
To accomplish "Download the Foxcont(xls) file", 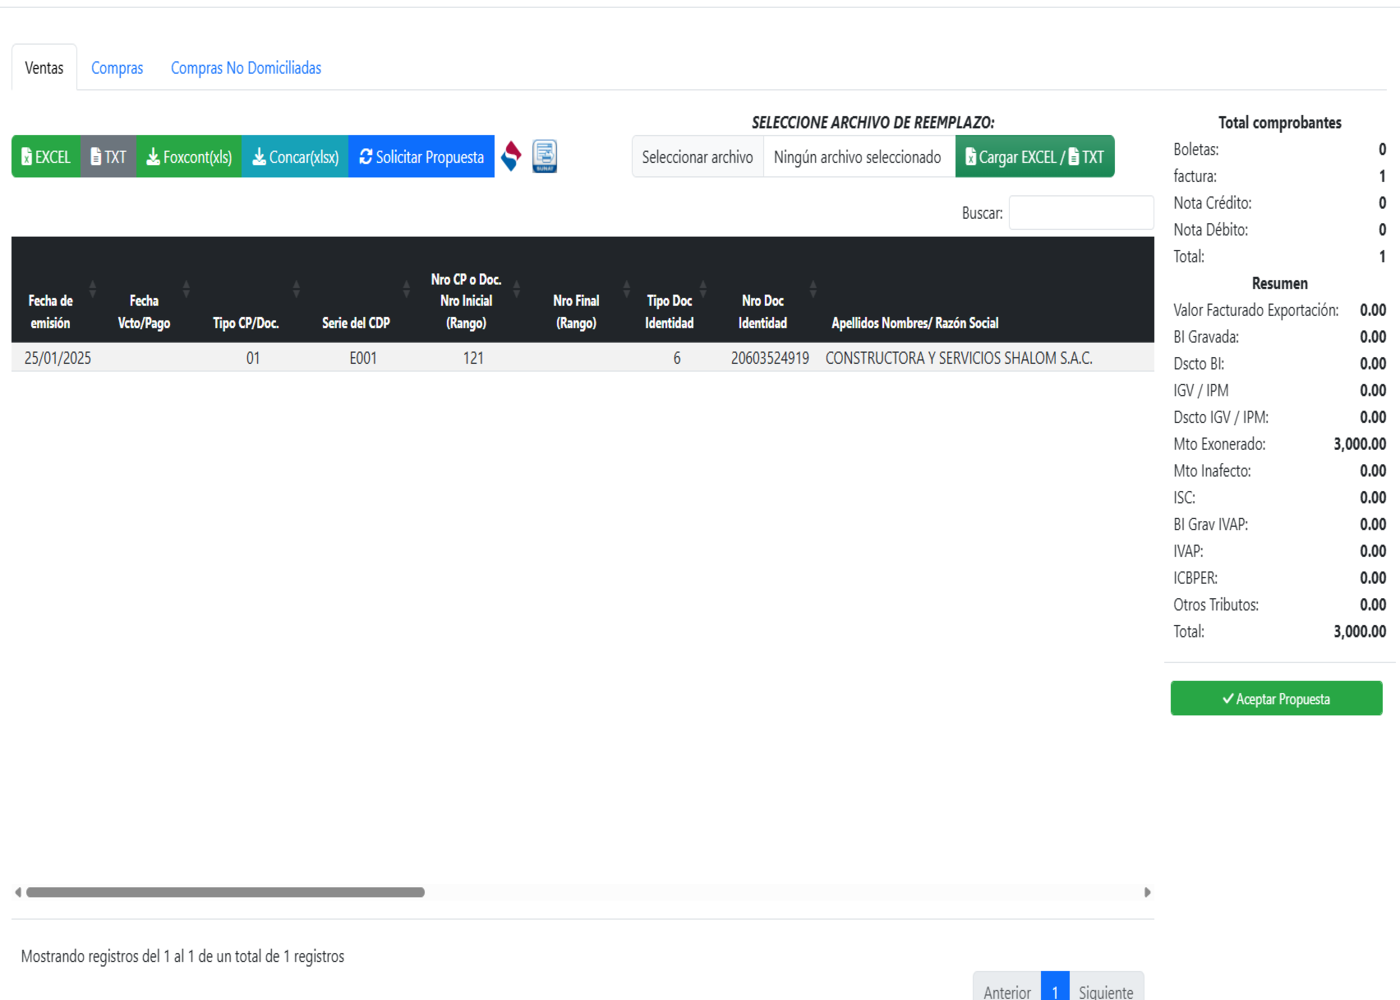I will (189, 157).
